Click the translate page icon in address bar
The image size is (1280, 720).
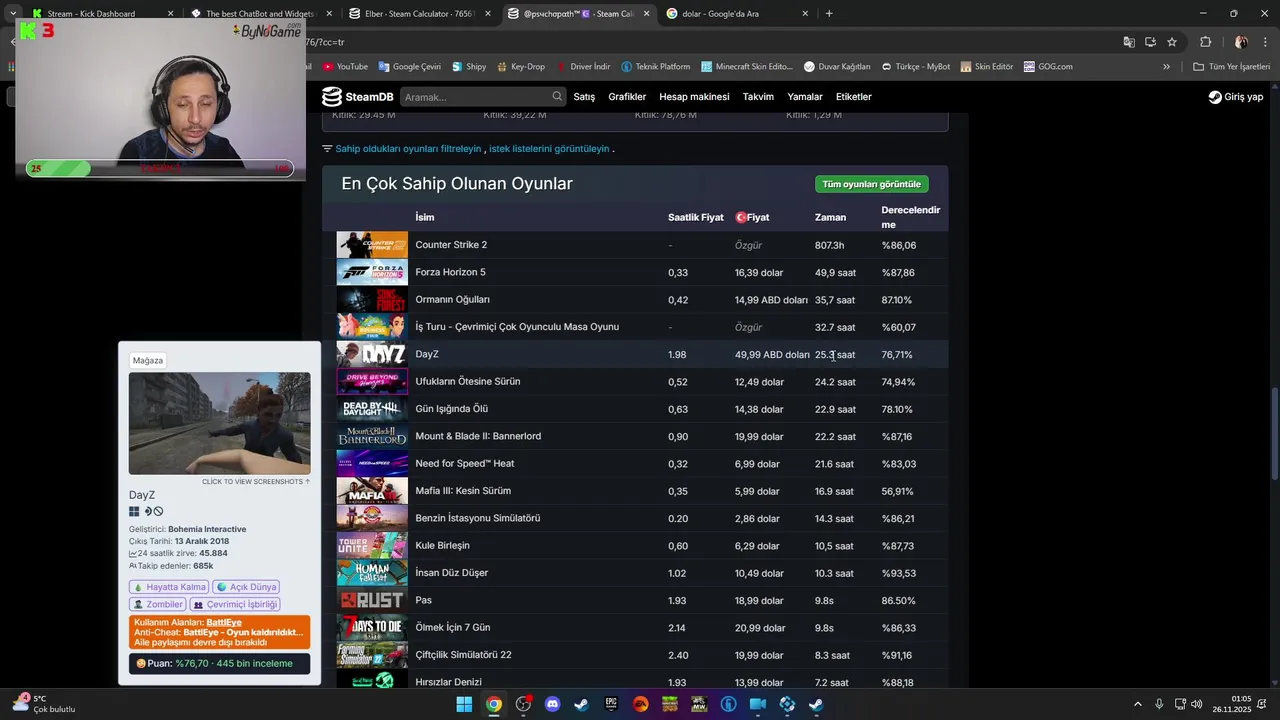1129,42
